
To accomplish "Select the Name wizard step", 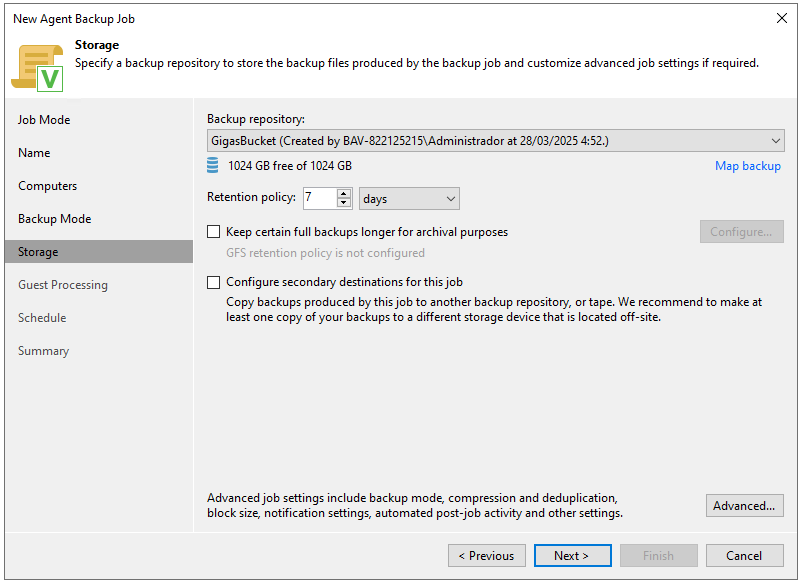I will [x=34, y=153].
